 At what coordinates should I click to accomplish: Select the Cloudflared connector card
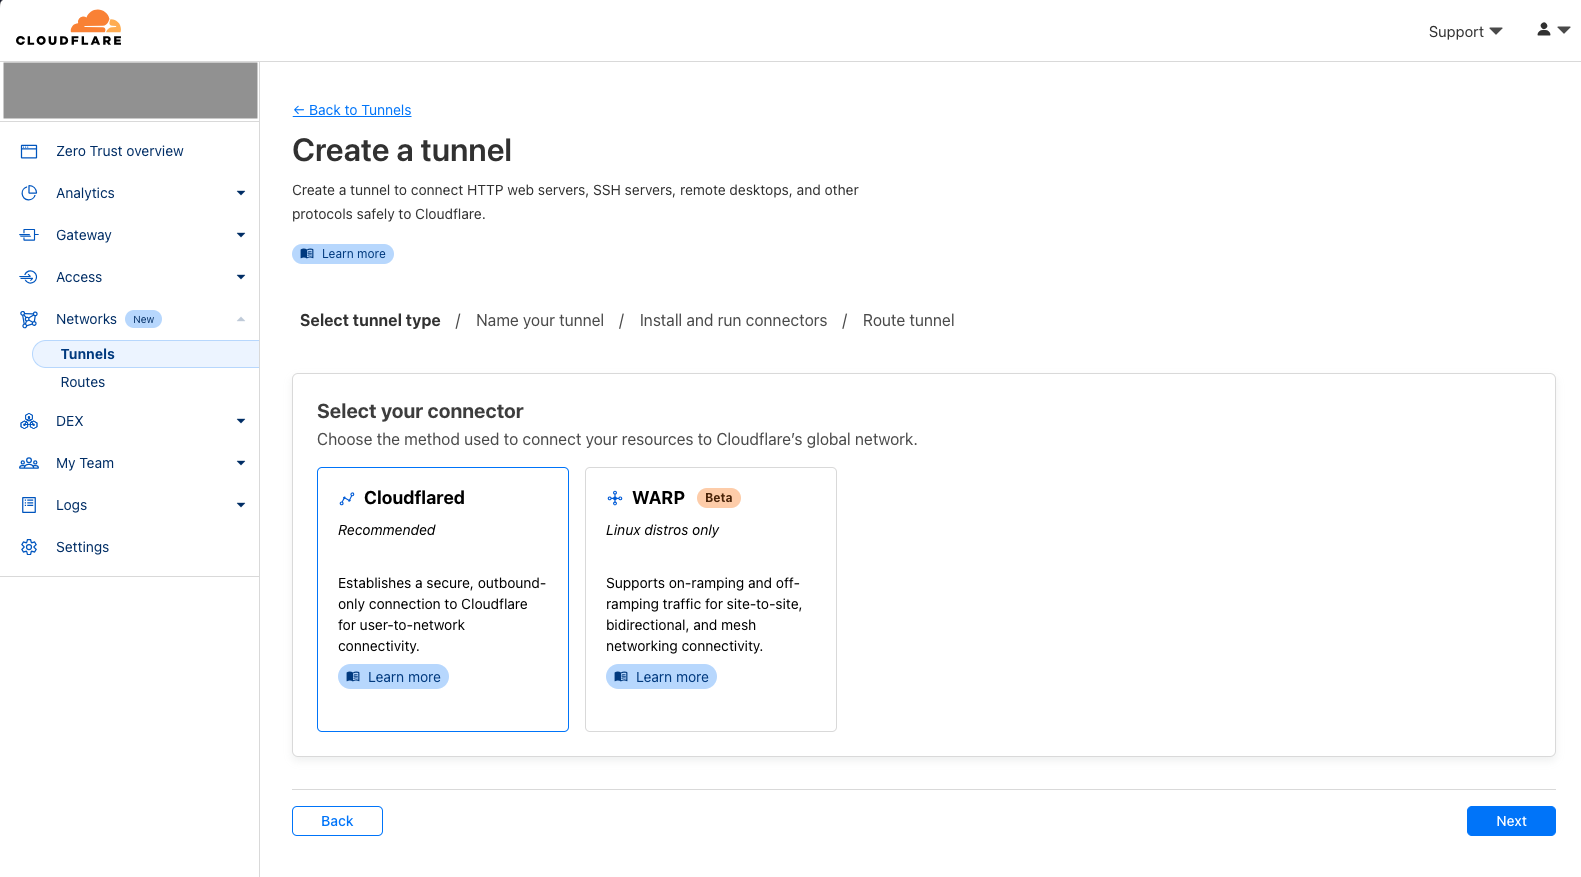[x=442, y=598]
